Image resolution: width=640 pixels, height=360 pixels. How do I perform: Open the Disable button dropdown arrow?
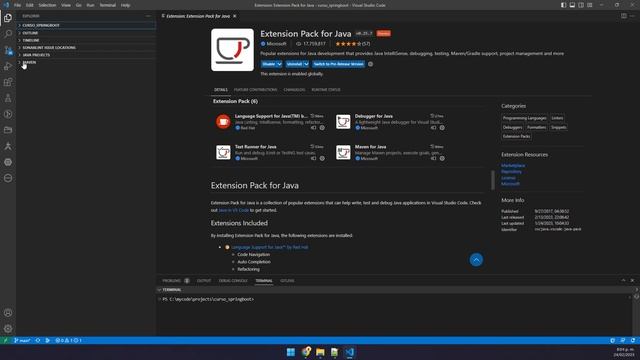280,64
